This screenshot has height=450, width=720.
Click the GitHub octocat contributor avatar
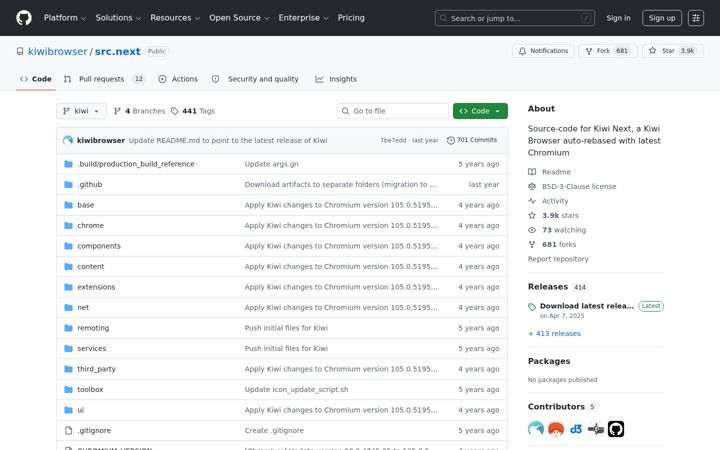[x=616, y=429]
